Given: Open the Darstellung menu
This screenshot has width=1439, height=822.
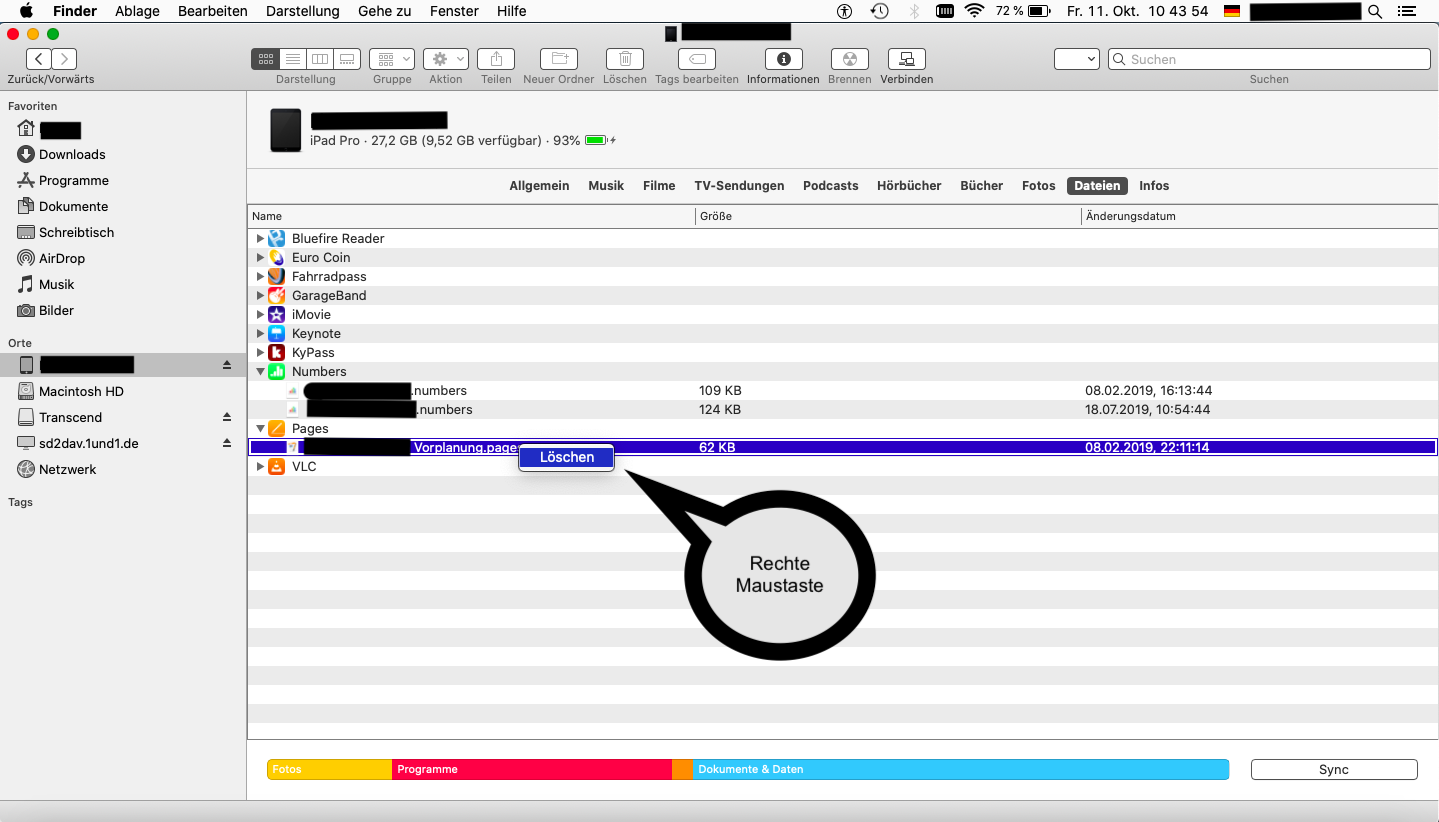Looking at the screenshot, I should pyautogui.click(x=303, y=11).
